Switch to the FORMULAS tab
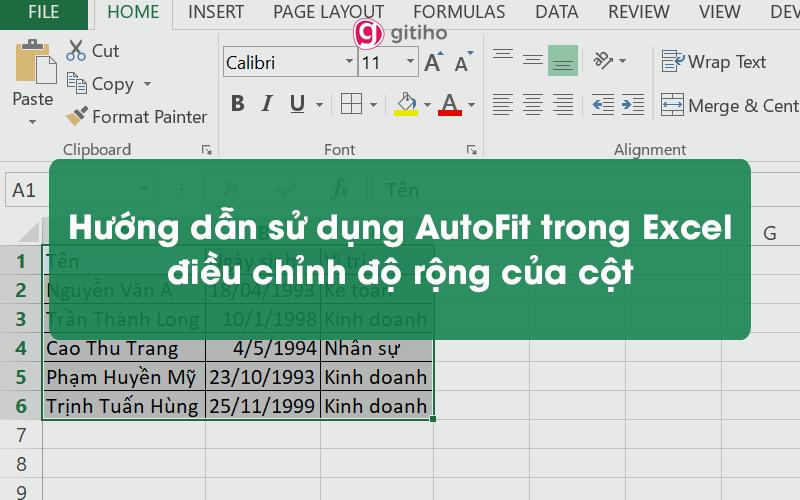Screen dimensions: 800x500 tap(459, 12)
